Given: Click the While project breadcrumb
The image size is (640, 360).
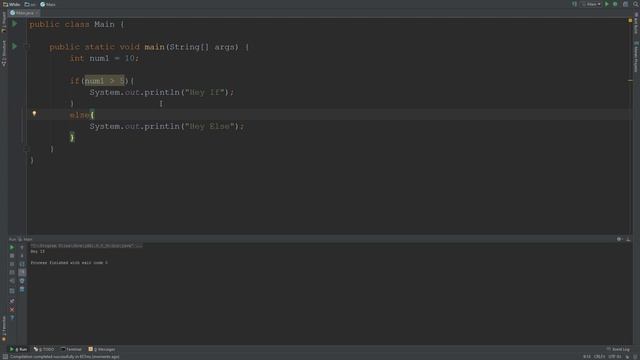Looking at the screenshot, I should (x=11, y=4).
